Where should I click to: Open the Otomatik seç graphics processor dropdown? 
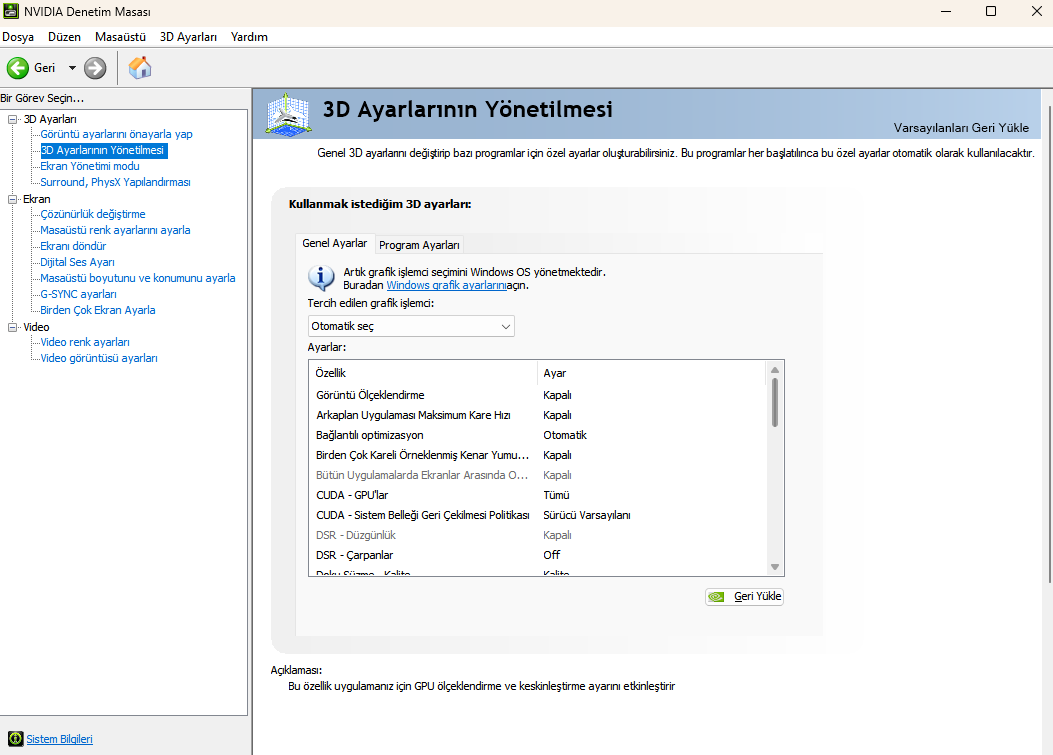[411, 326]
